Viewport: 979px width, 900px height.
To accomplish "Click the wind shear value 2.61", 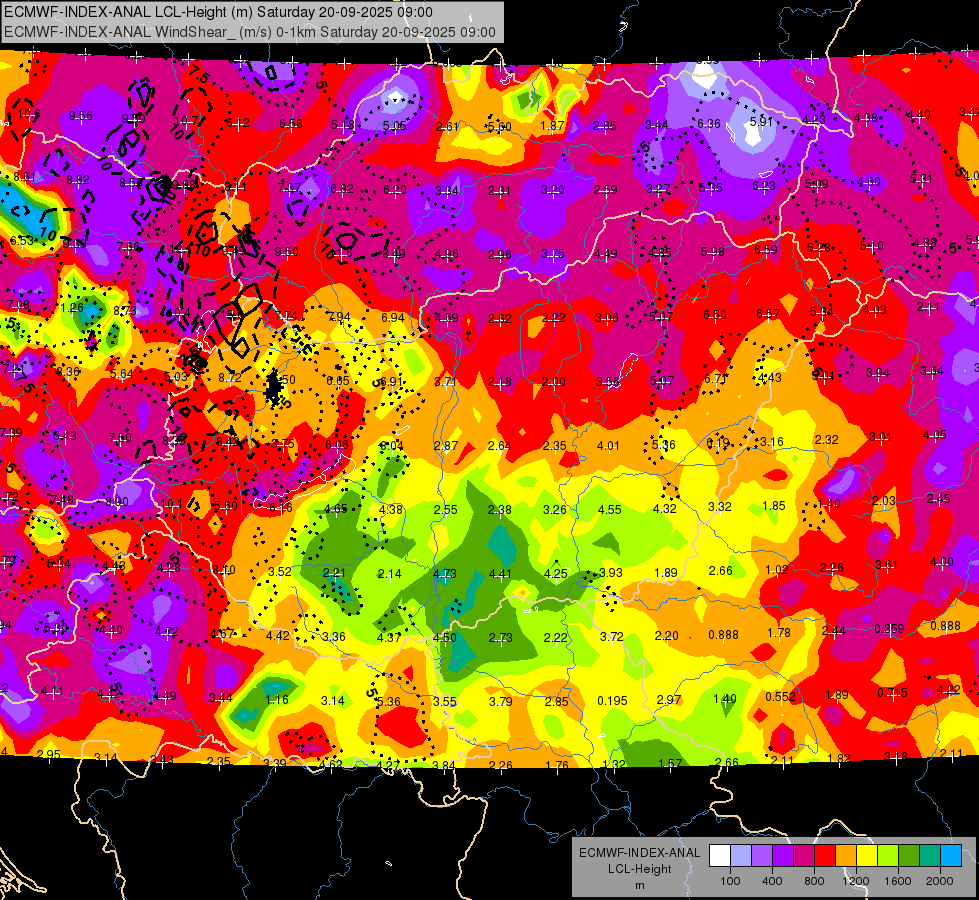I will click(x=447, y=127).
